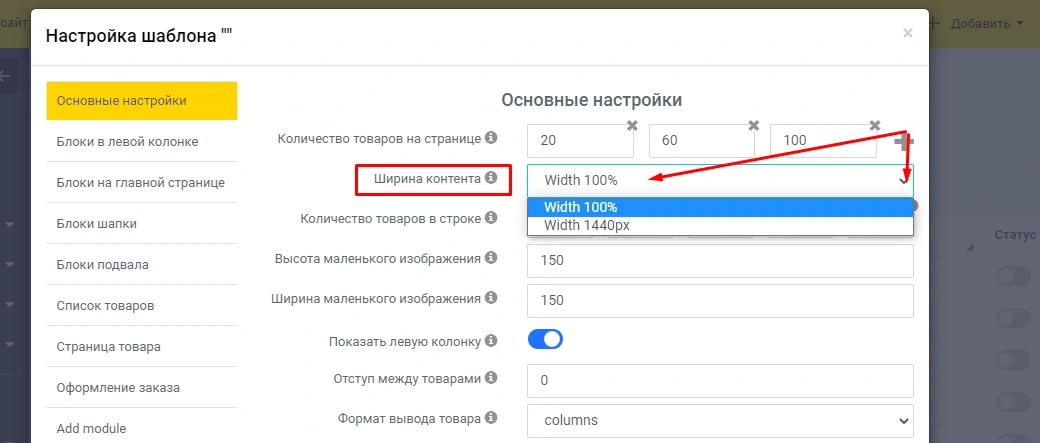1040x443 pixels.
Task: Choose Width 100% option in dropdown list
Action: [x=580, y=207]
